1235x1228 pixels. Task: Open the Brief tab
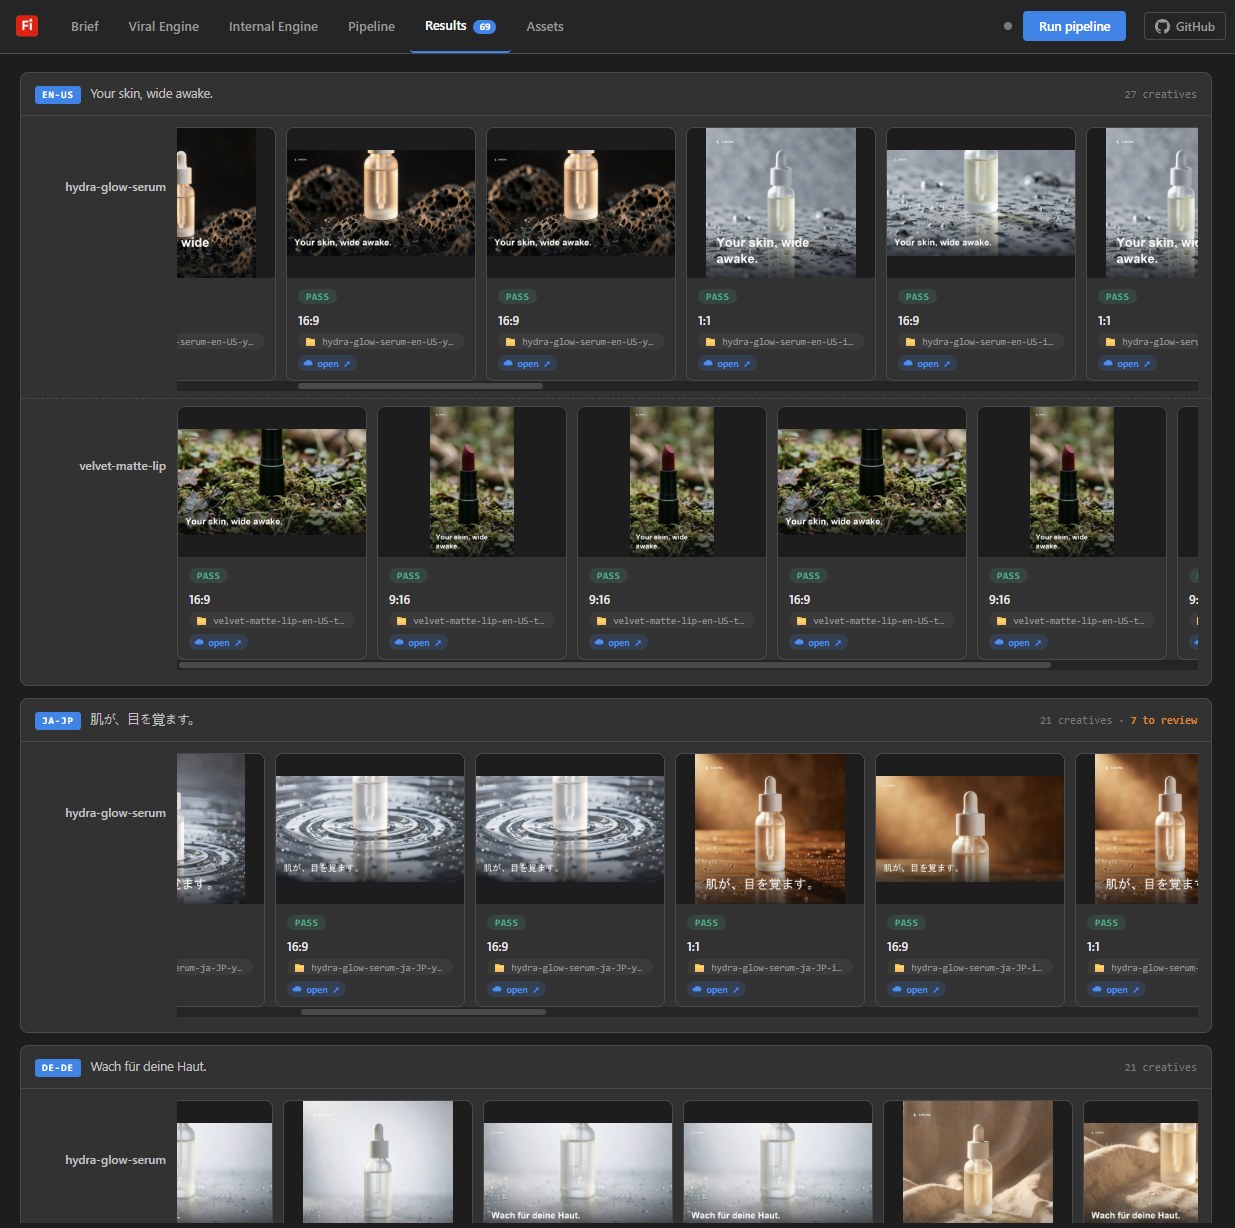pyautogui.click(x=85, y=26)
